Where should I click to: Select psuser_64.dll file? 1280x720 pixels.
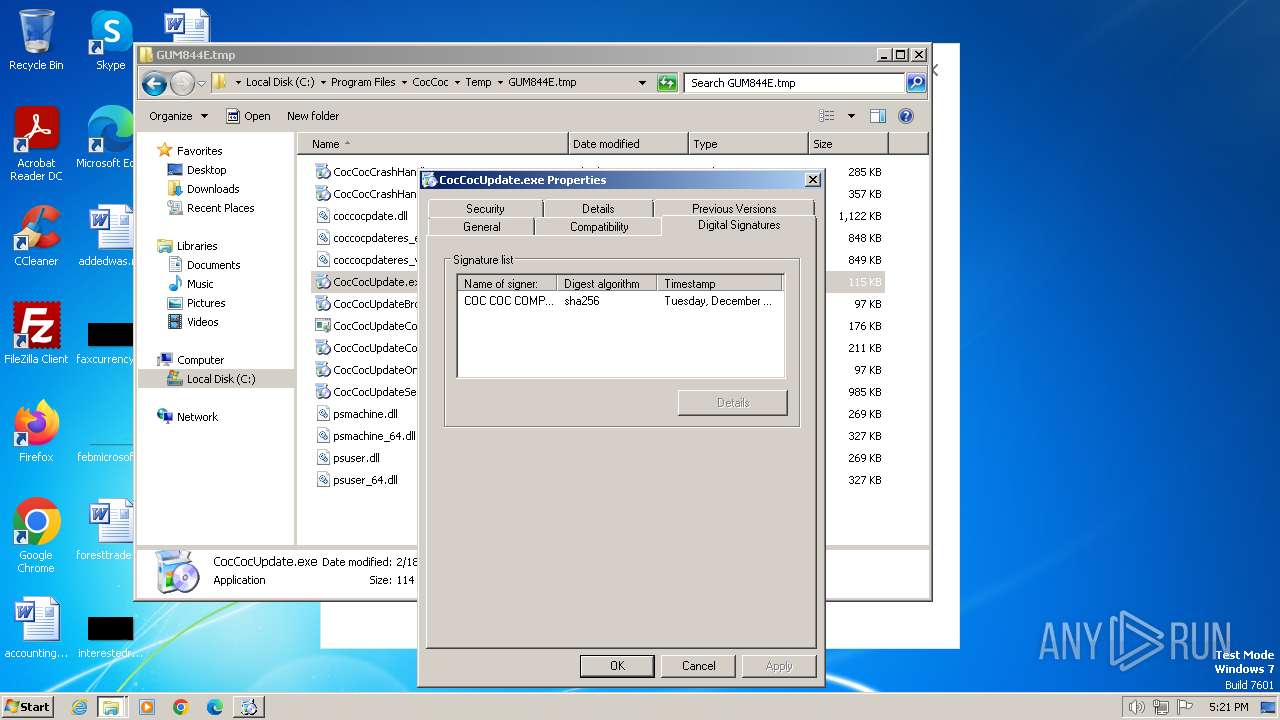pos(357,480)
